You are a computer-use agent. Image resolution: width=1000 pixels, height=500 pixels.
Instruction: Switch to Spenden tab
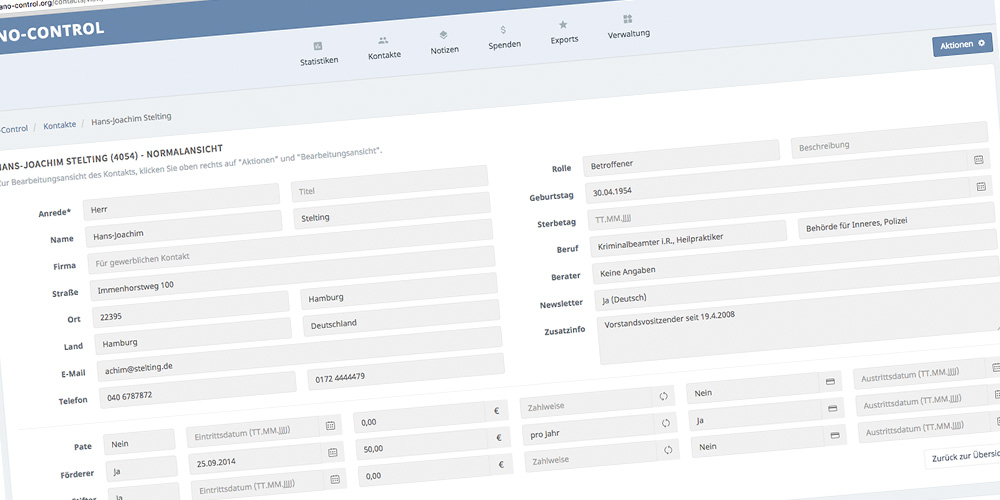click(x=504, y=38)
